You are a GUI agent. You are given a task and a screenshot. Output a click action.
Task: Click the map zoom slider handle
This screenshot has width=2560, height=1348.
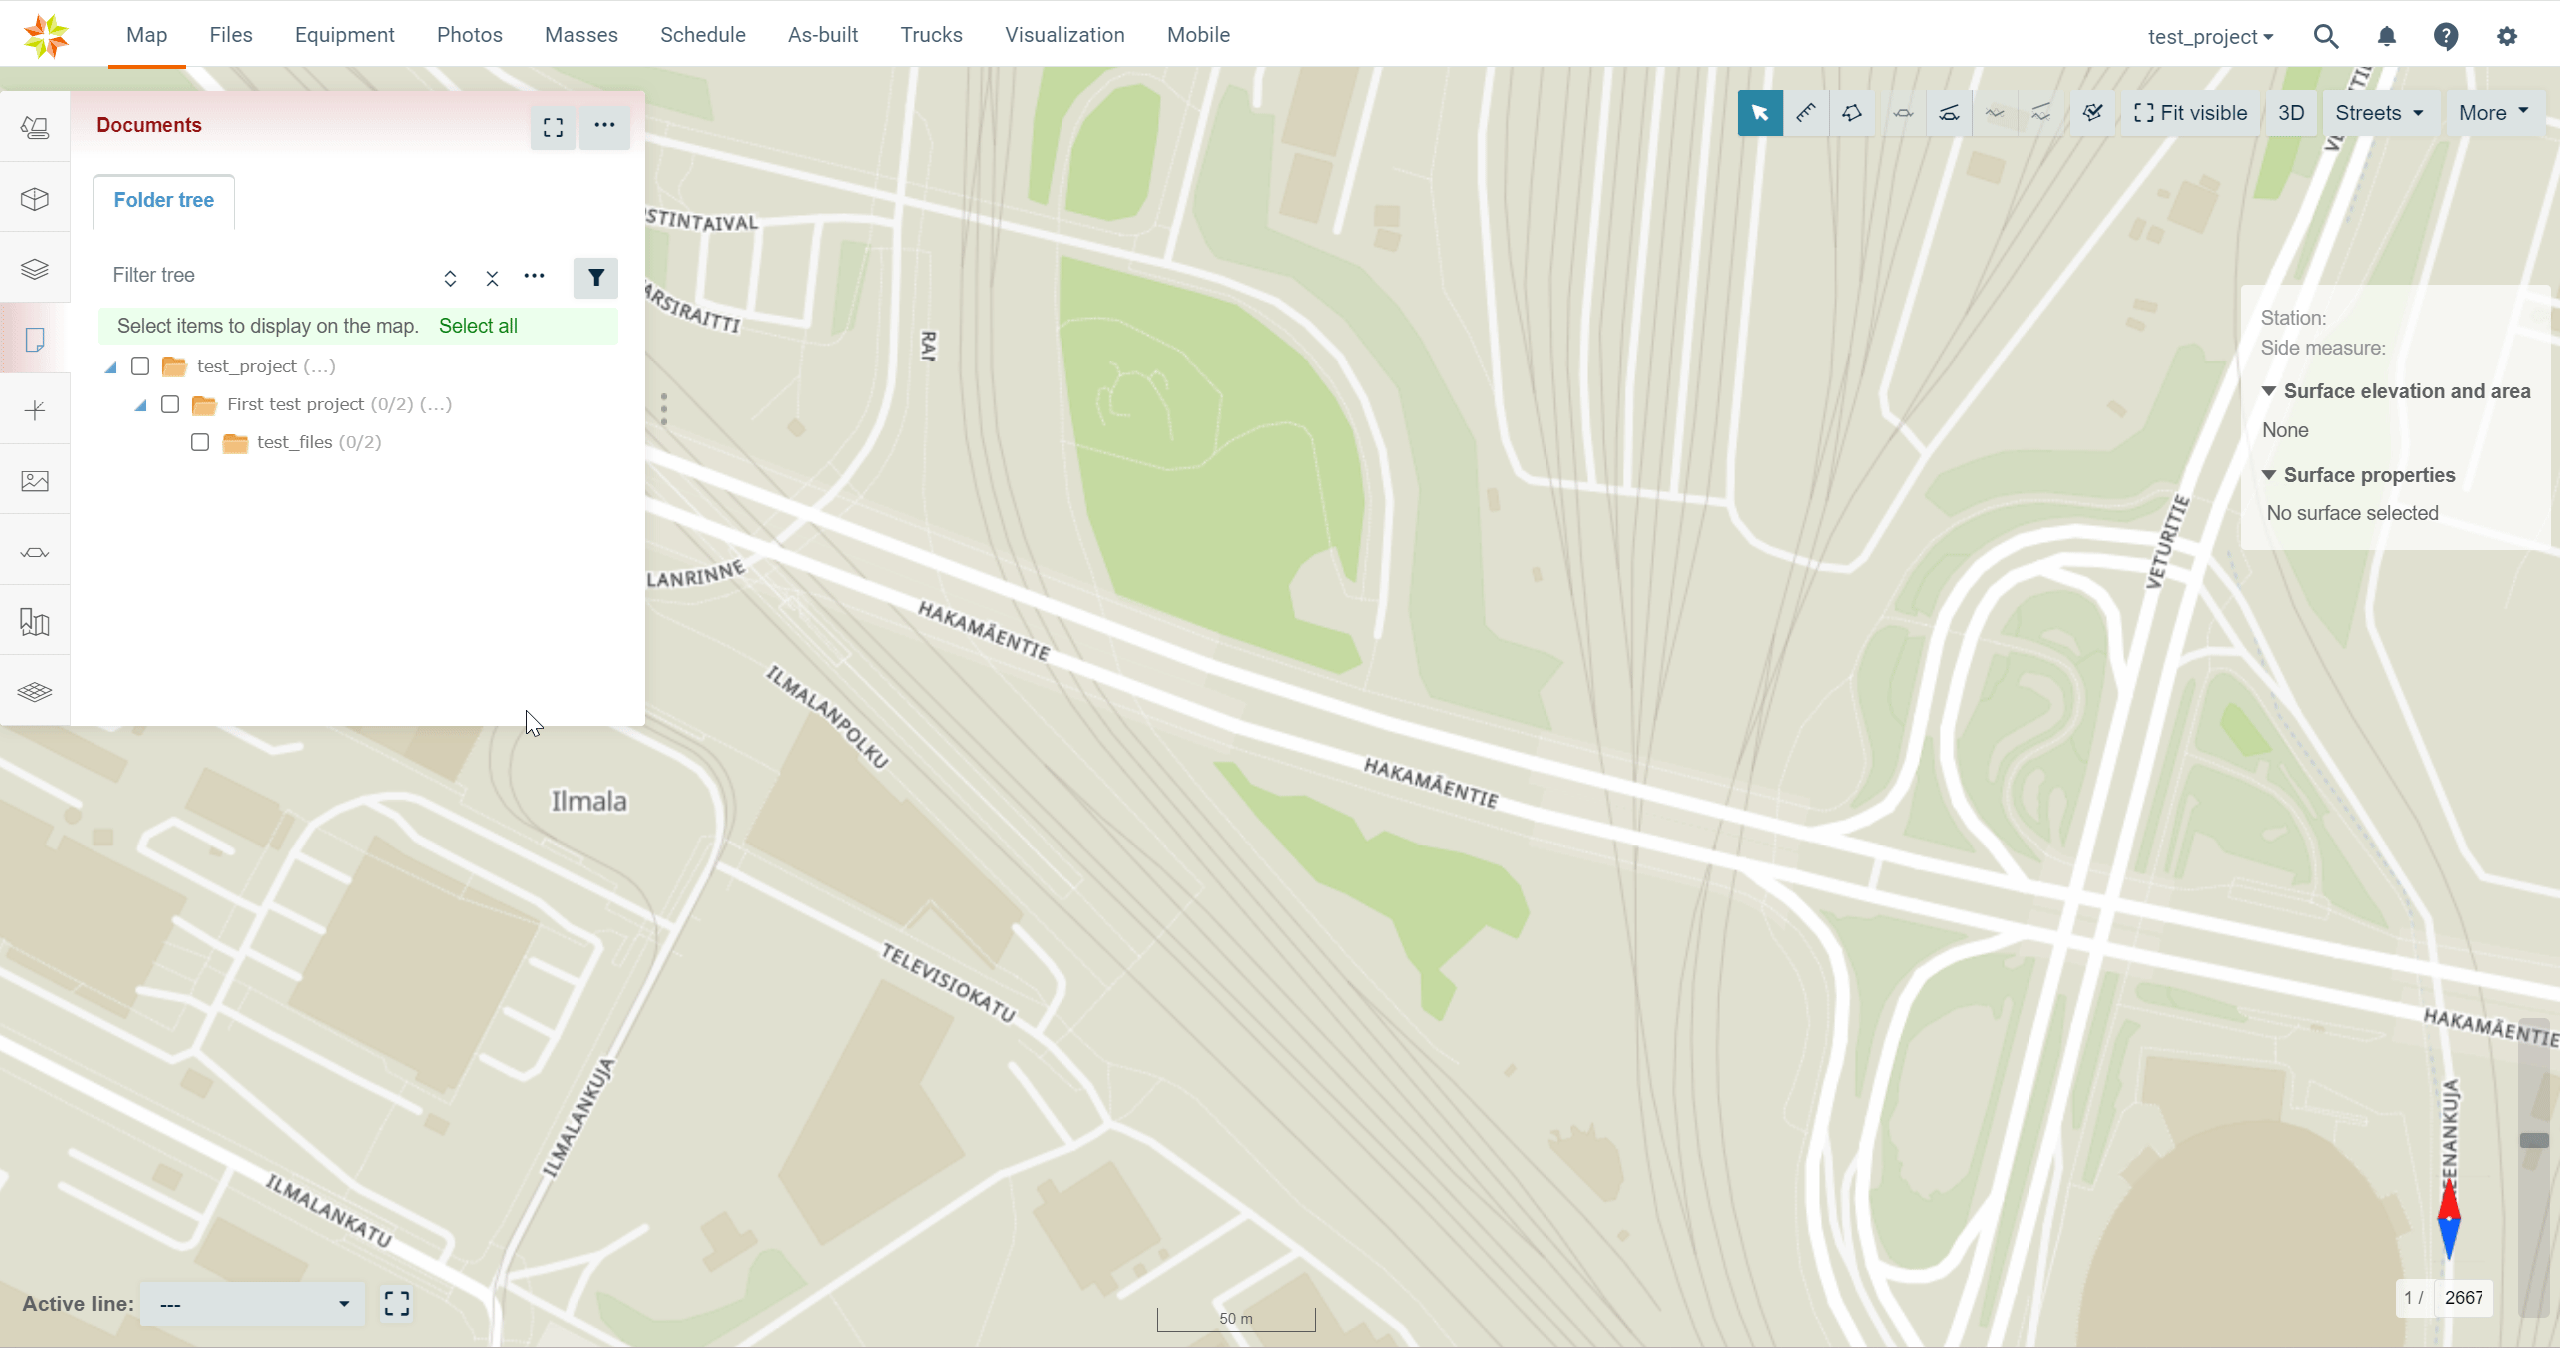click(2533, 1140)
